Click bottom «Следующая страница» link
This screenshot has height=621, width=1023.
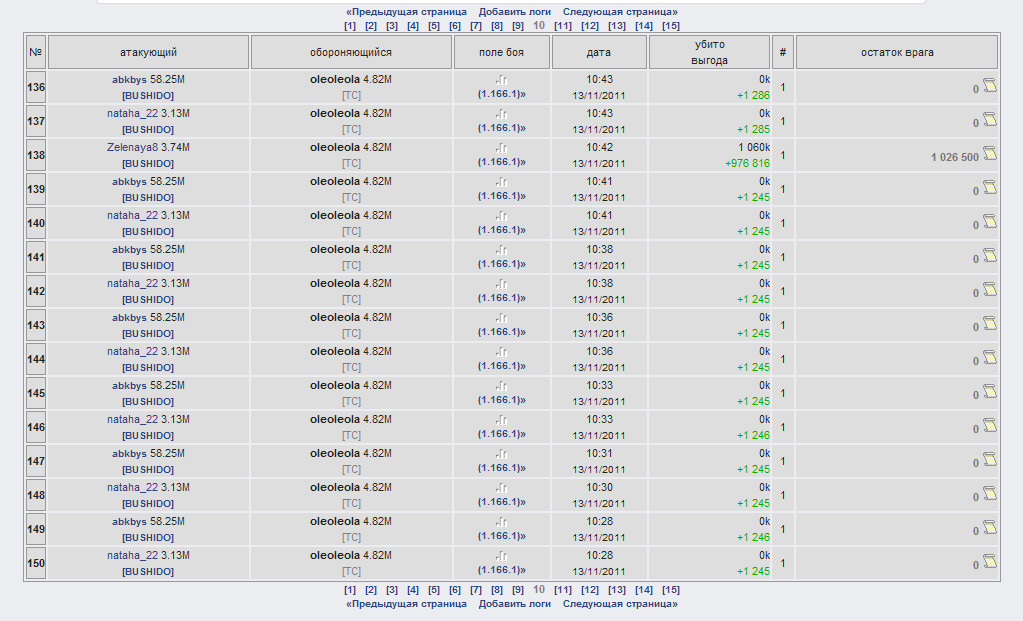[x=620, y=604]
